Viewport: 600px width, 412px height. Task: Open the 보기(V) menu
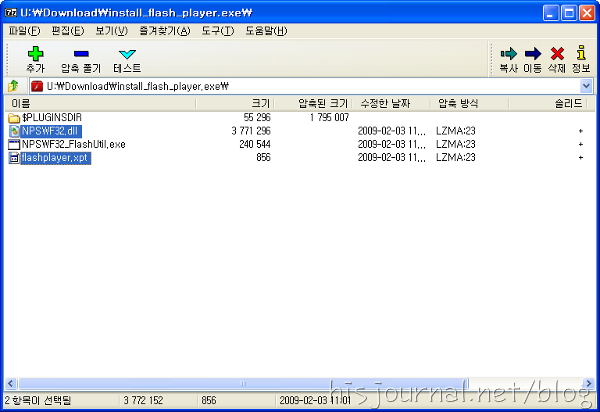pyautogui.click(x=111, y=31)
